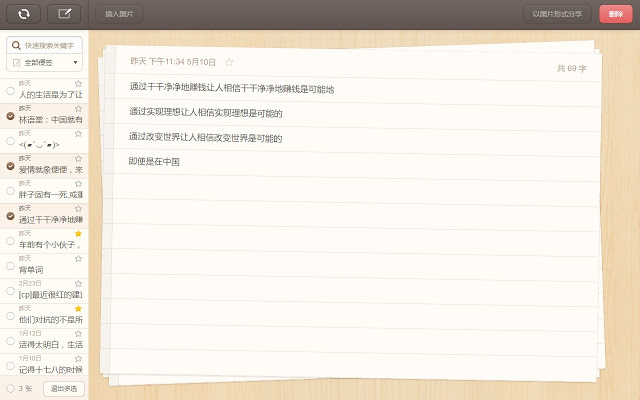Star the note 记得十七八的时候
This screenshot has height=400, width=640.
[78, 359]
